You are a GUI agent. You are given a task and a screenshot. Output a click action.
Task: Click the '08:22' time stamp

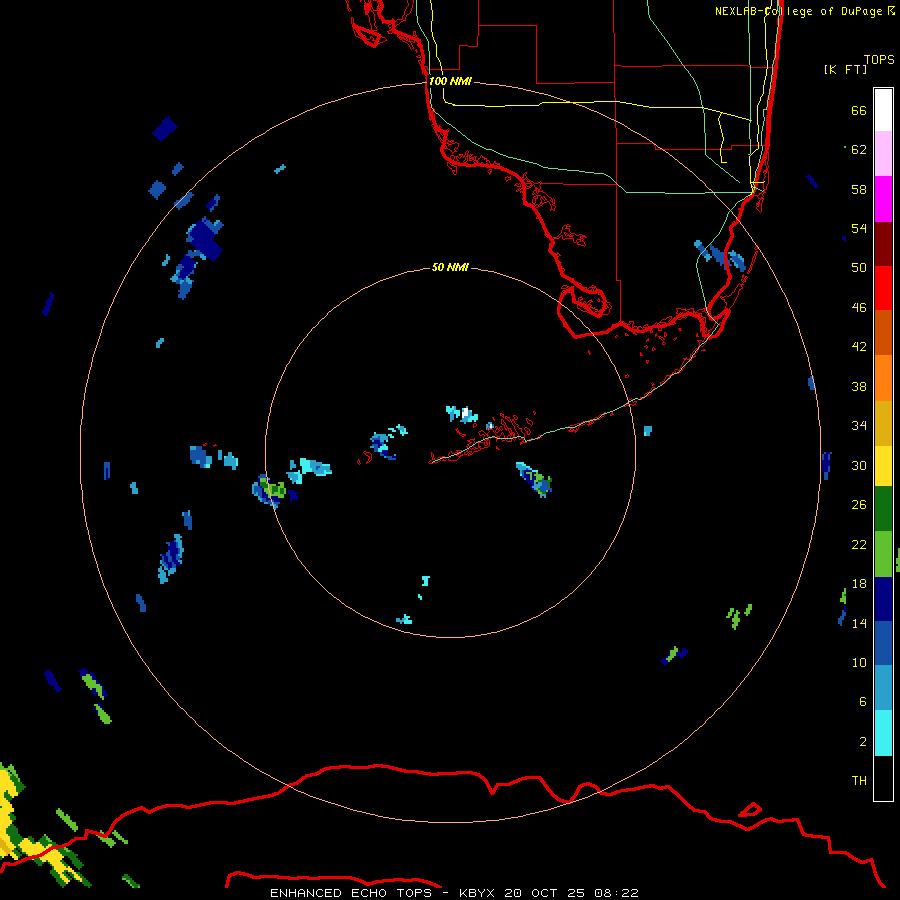[617, 893]
